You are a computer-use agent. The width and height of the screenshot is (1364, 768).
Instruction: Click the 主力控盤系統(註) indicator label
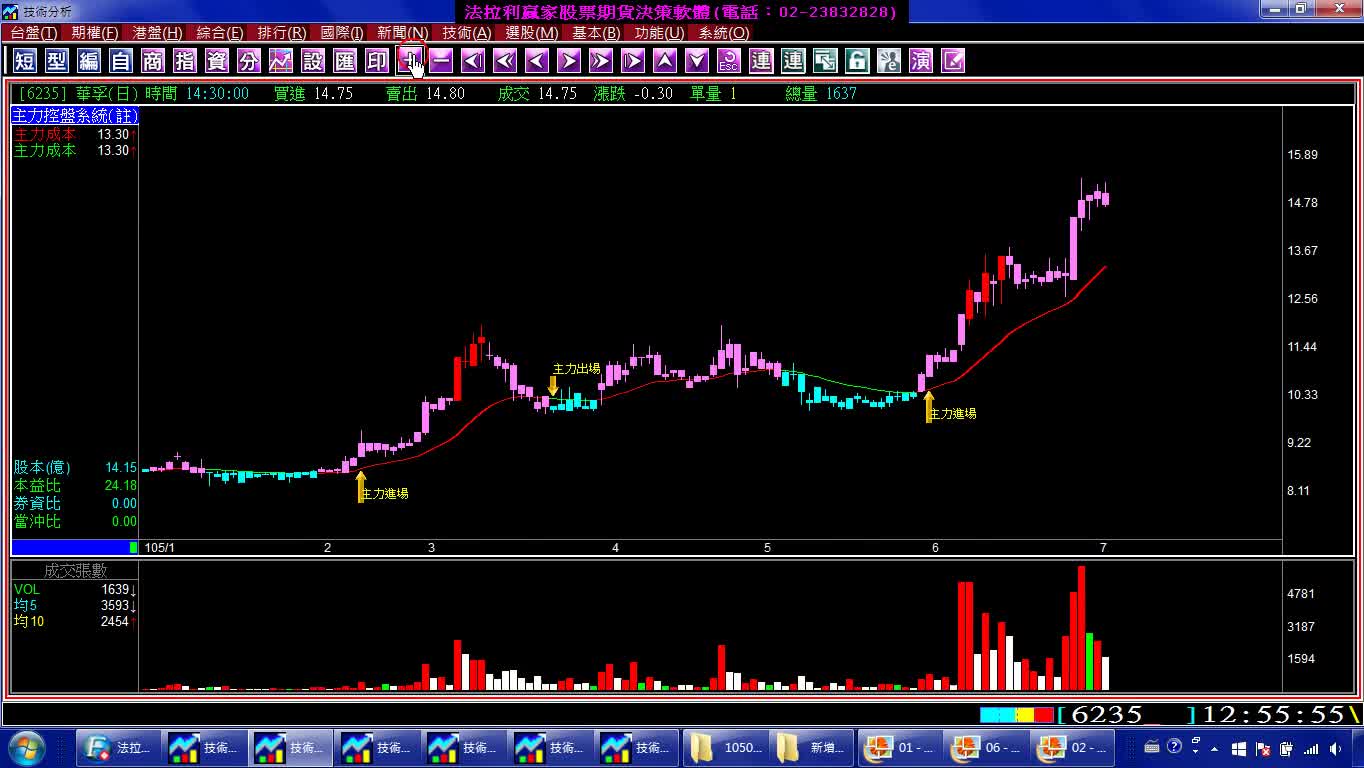(75, 116)
